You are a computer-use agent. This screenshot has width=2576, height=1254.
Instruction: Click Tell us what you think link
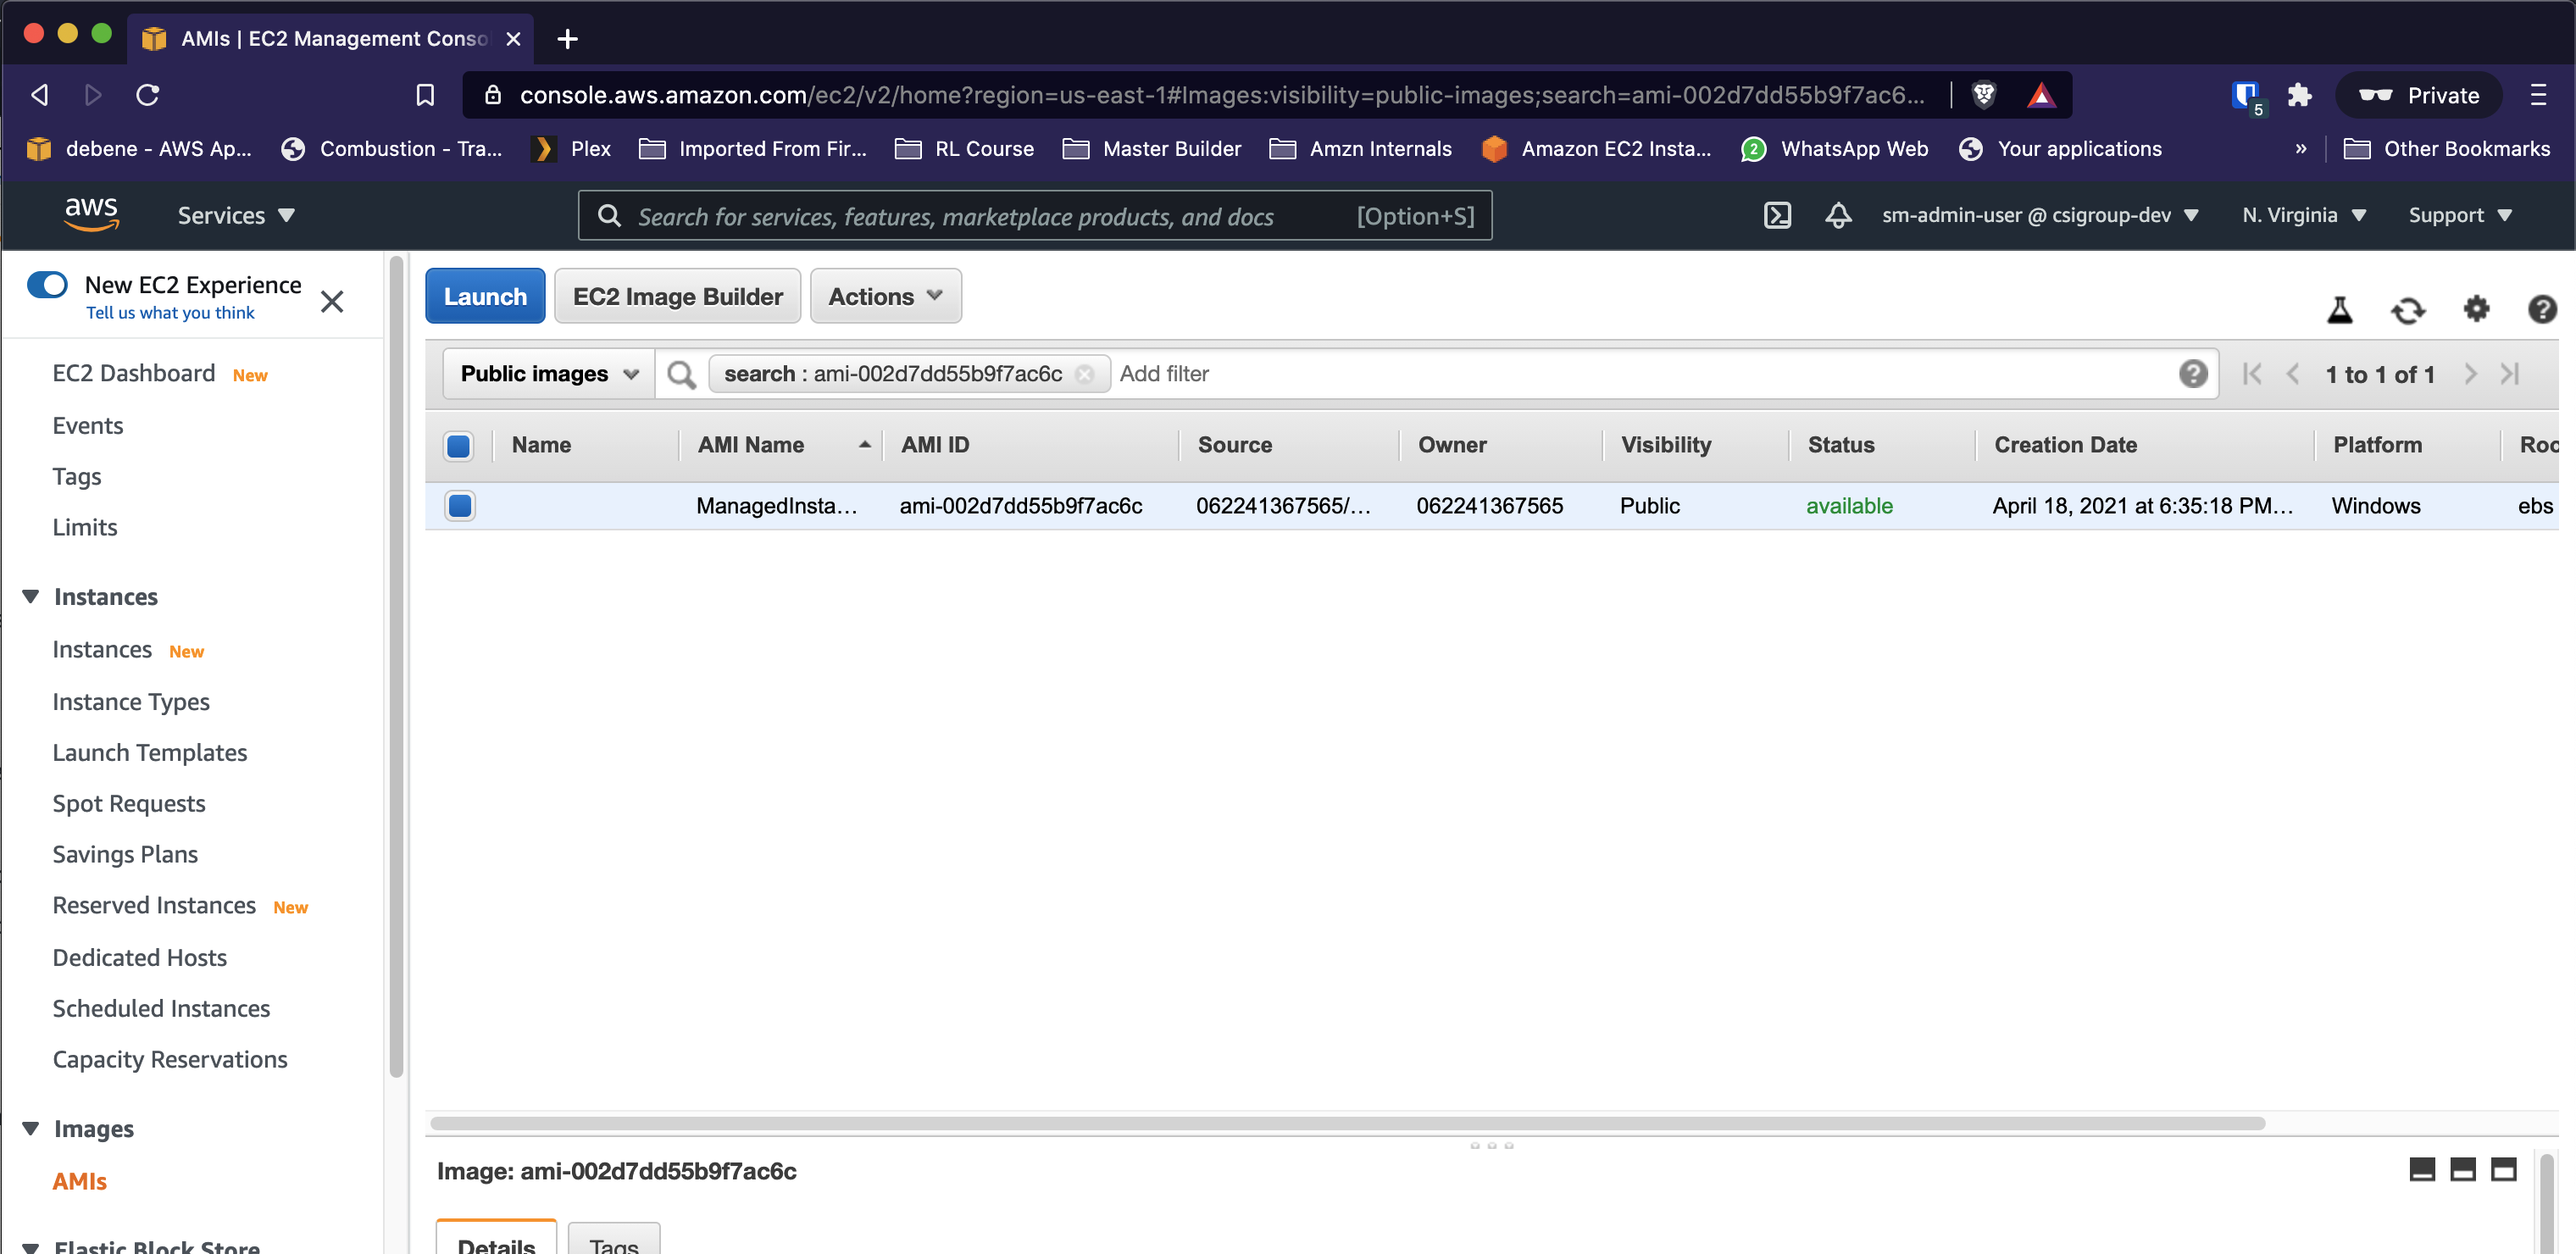click(x=170, y=313)
